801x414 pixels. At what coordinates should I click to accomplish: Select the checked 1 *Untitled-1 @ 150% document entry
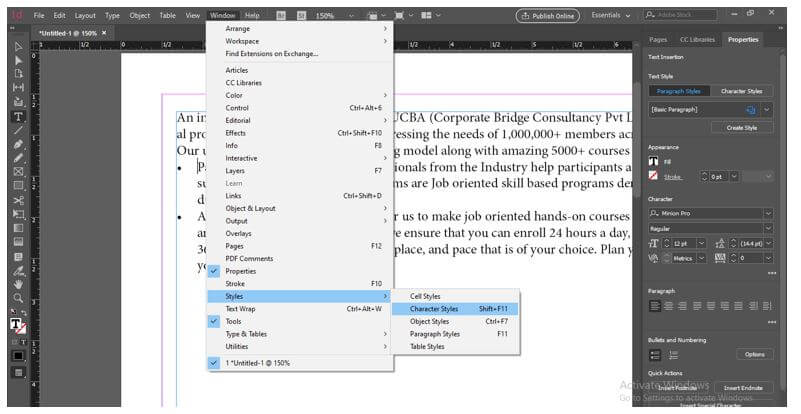click(x=300, y=363)
